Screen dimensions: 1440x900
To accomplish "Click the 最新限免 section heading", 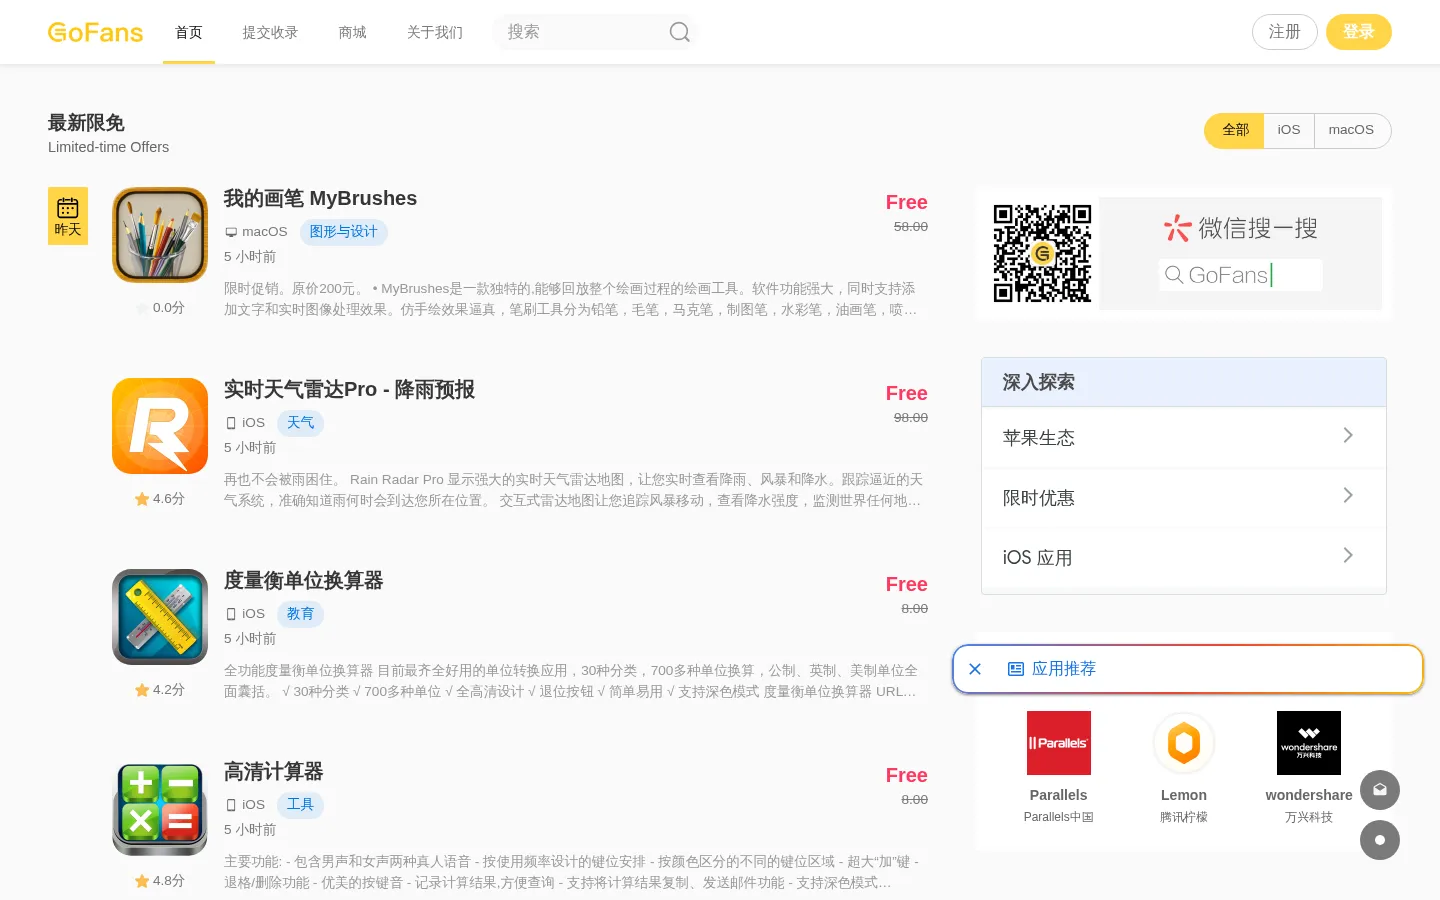I will [x=86, y=123].
